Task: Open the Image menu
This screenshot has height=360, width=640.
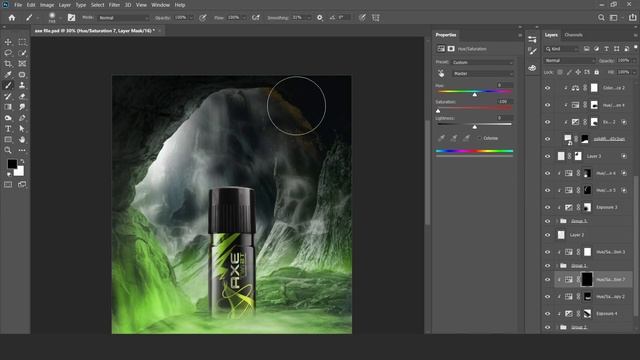Action: [47, 5]
